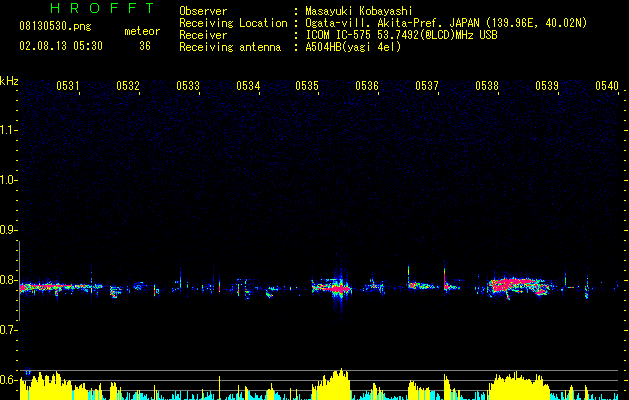
Task: Click the 0537 time marker
Action: pos(427,85)
